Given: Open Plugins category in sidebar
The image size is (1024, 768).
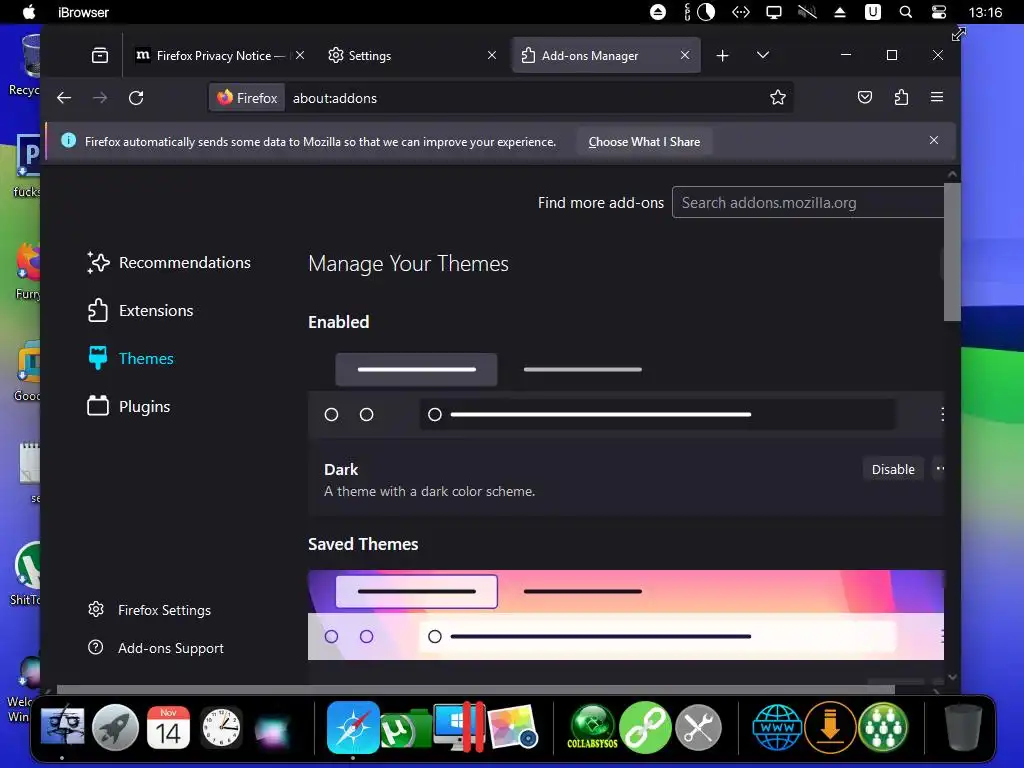Looking at the screenshot, I should [x=129, y=406].
